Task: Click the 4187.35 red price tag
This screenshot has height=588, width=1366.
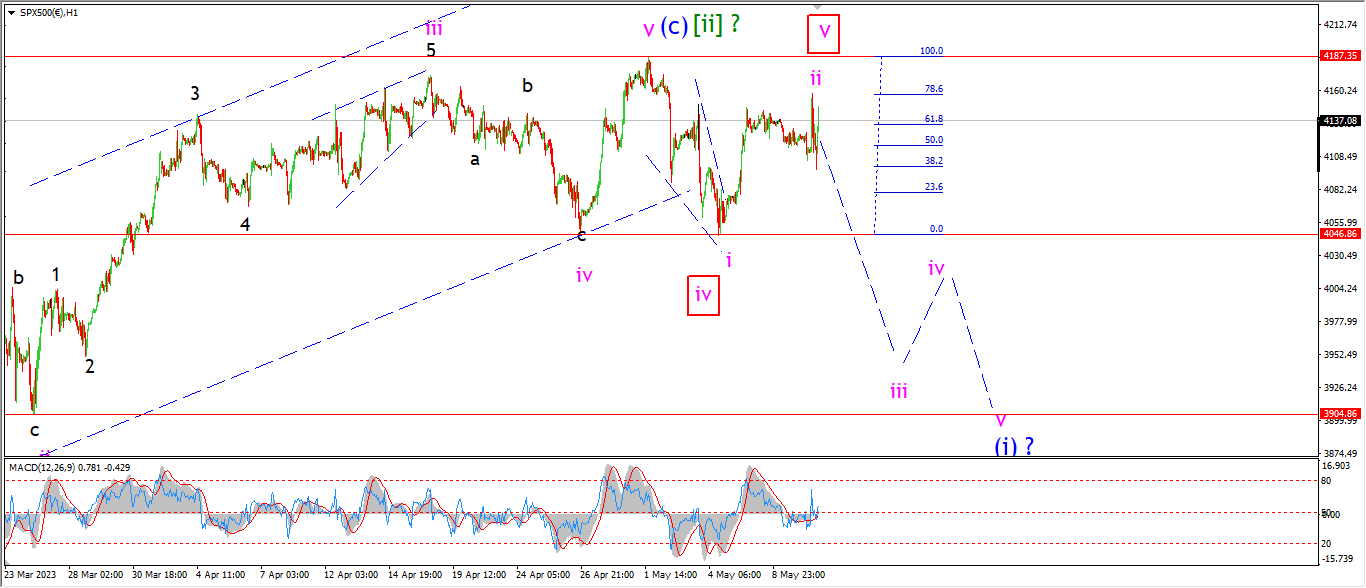Action: pyautogui.click(x=1339, y=57)
